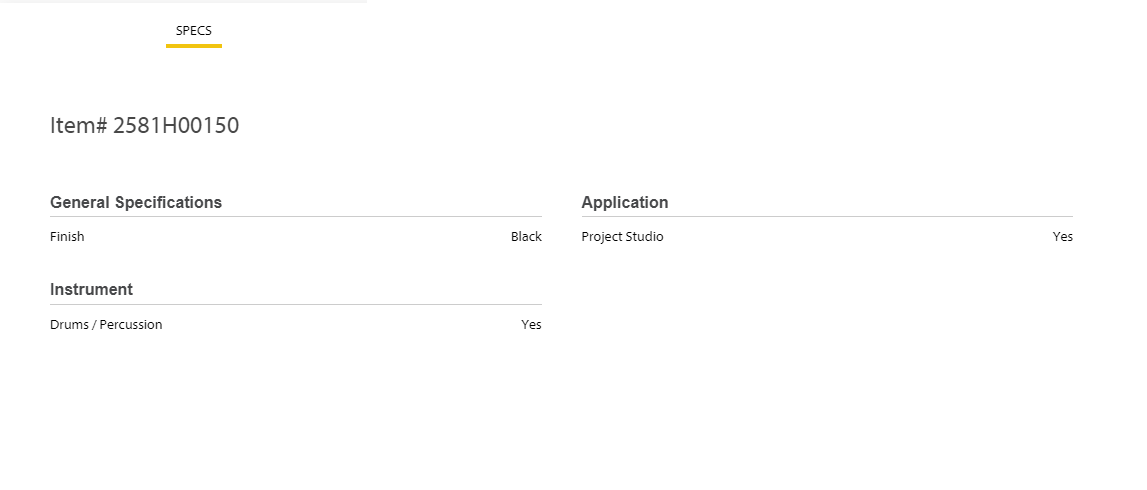Click the word Percussion in Instrument row

pyautogui.click(x=131, y=325)
